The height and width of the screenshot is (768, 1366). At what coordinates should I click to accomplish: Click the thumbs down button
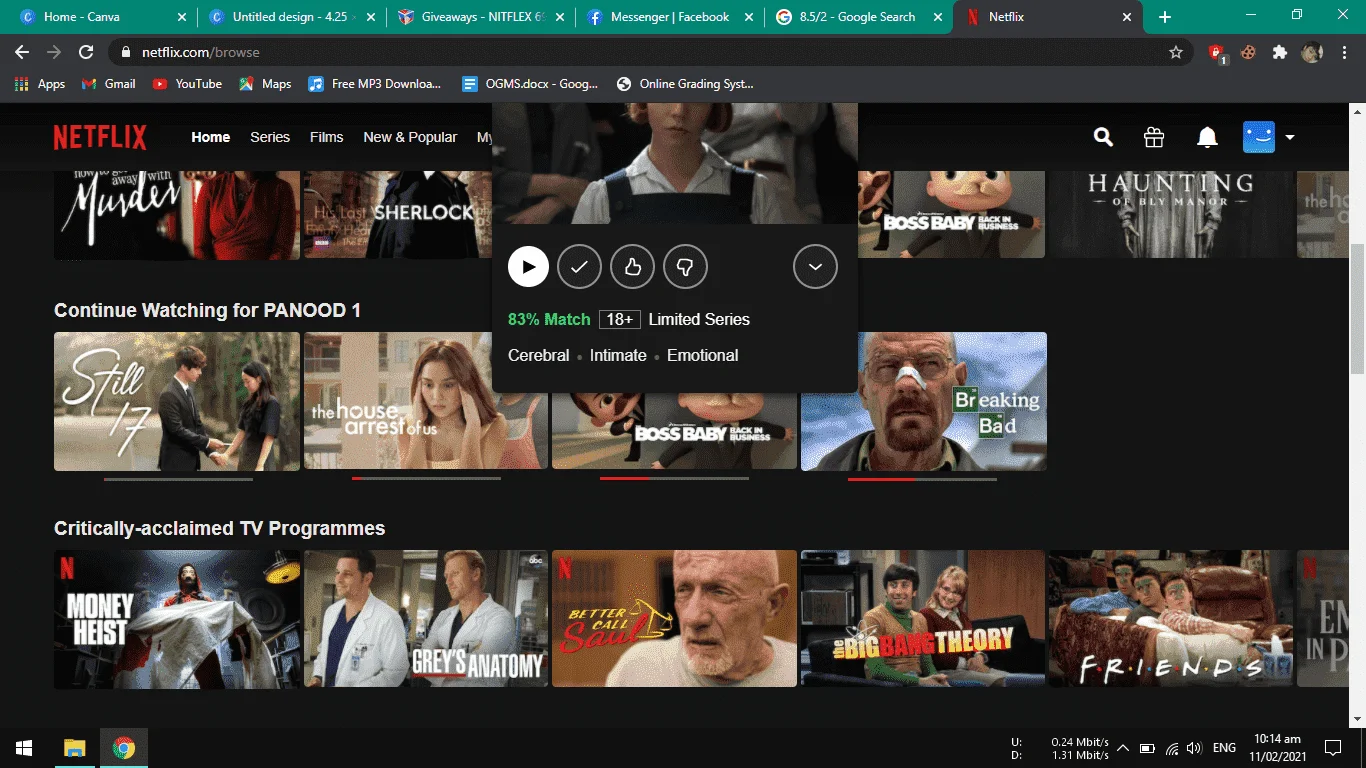click(685, 267)
